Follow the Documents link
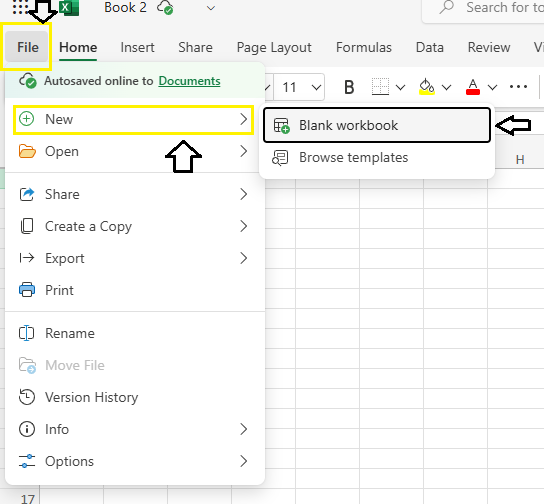544x504 pixels. click(189, 81)
